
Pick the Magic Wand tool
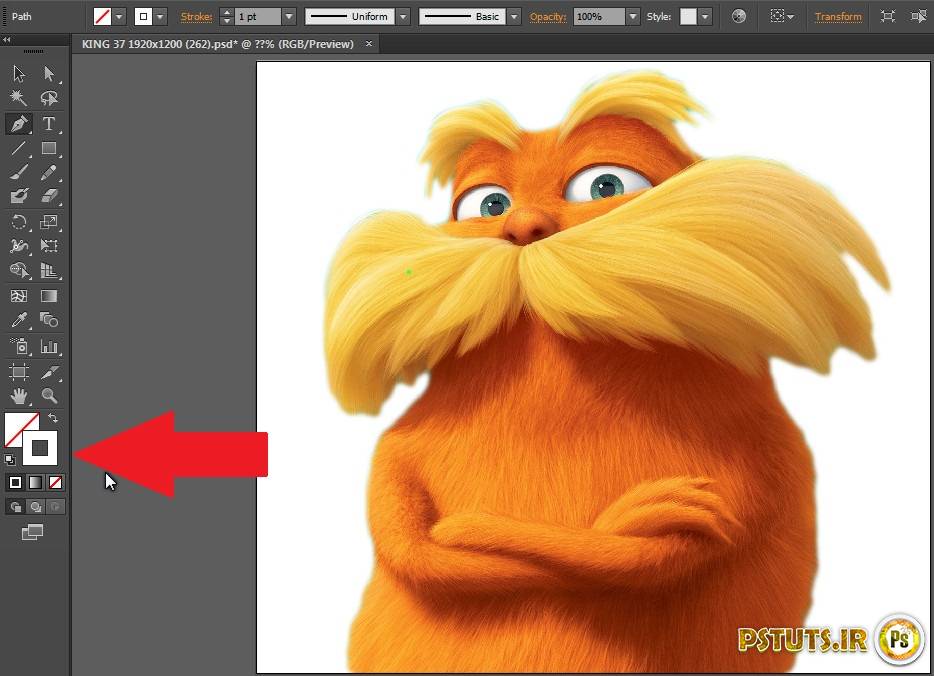coord(19,98)
